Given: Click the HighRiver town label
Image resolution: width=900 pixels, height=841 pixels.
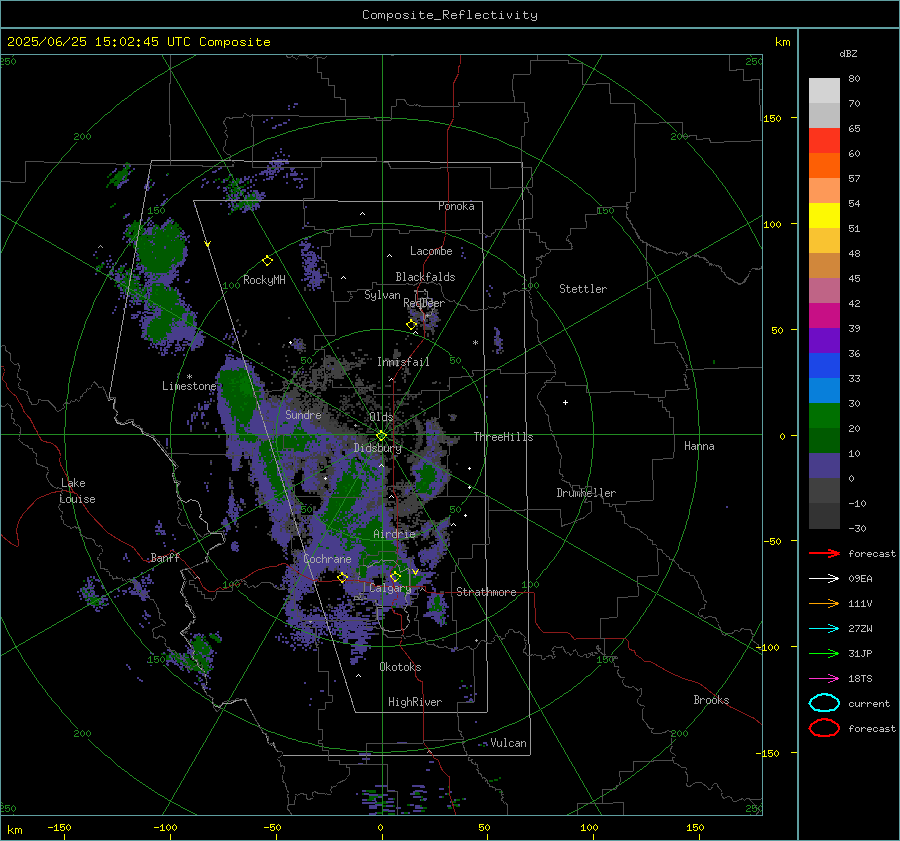Looking at the screenshot, I should [415, 702].
